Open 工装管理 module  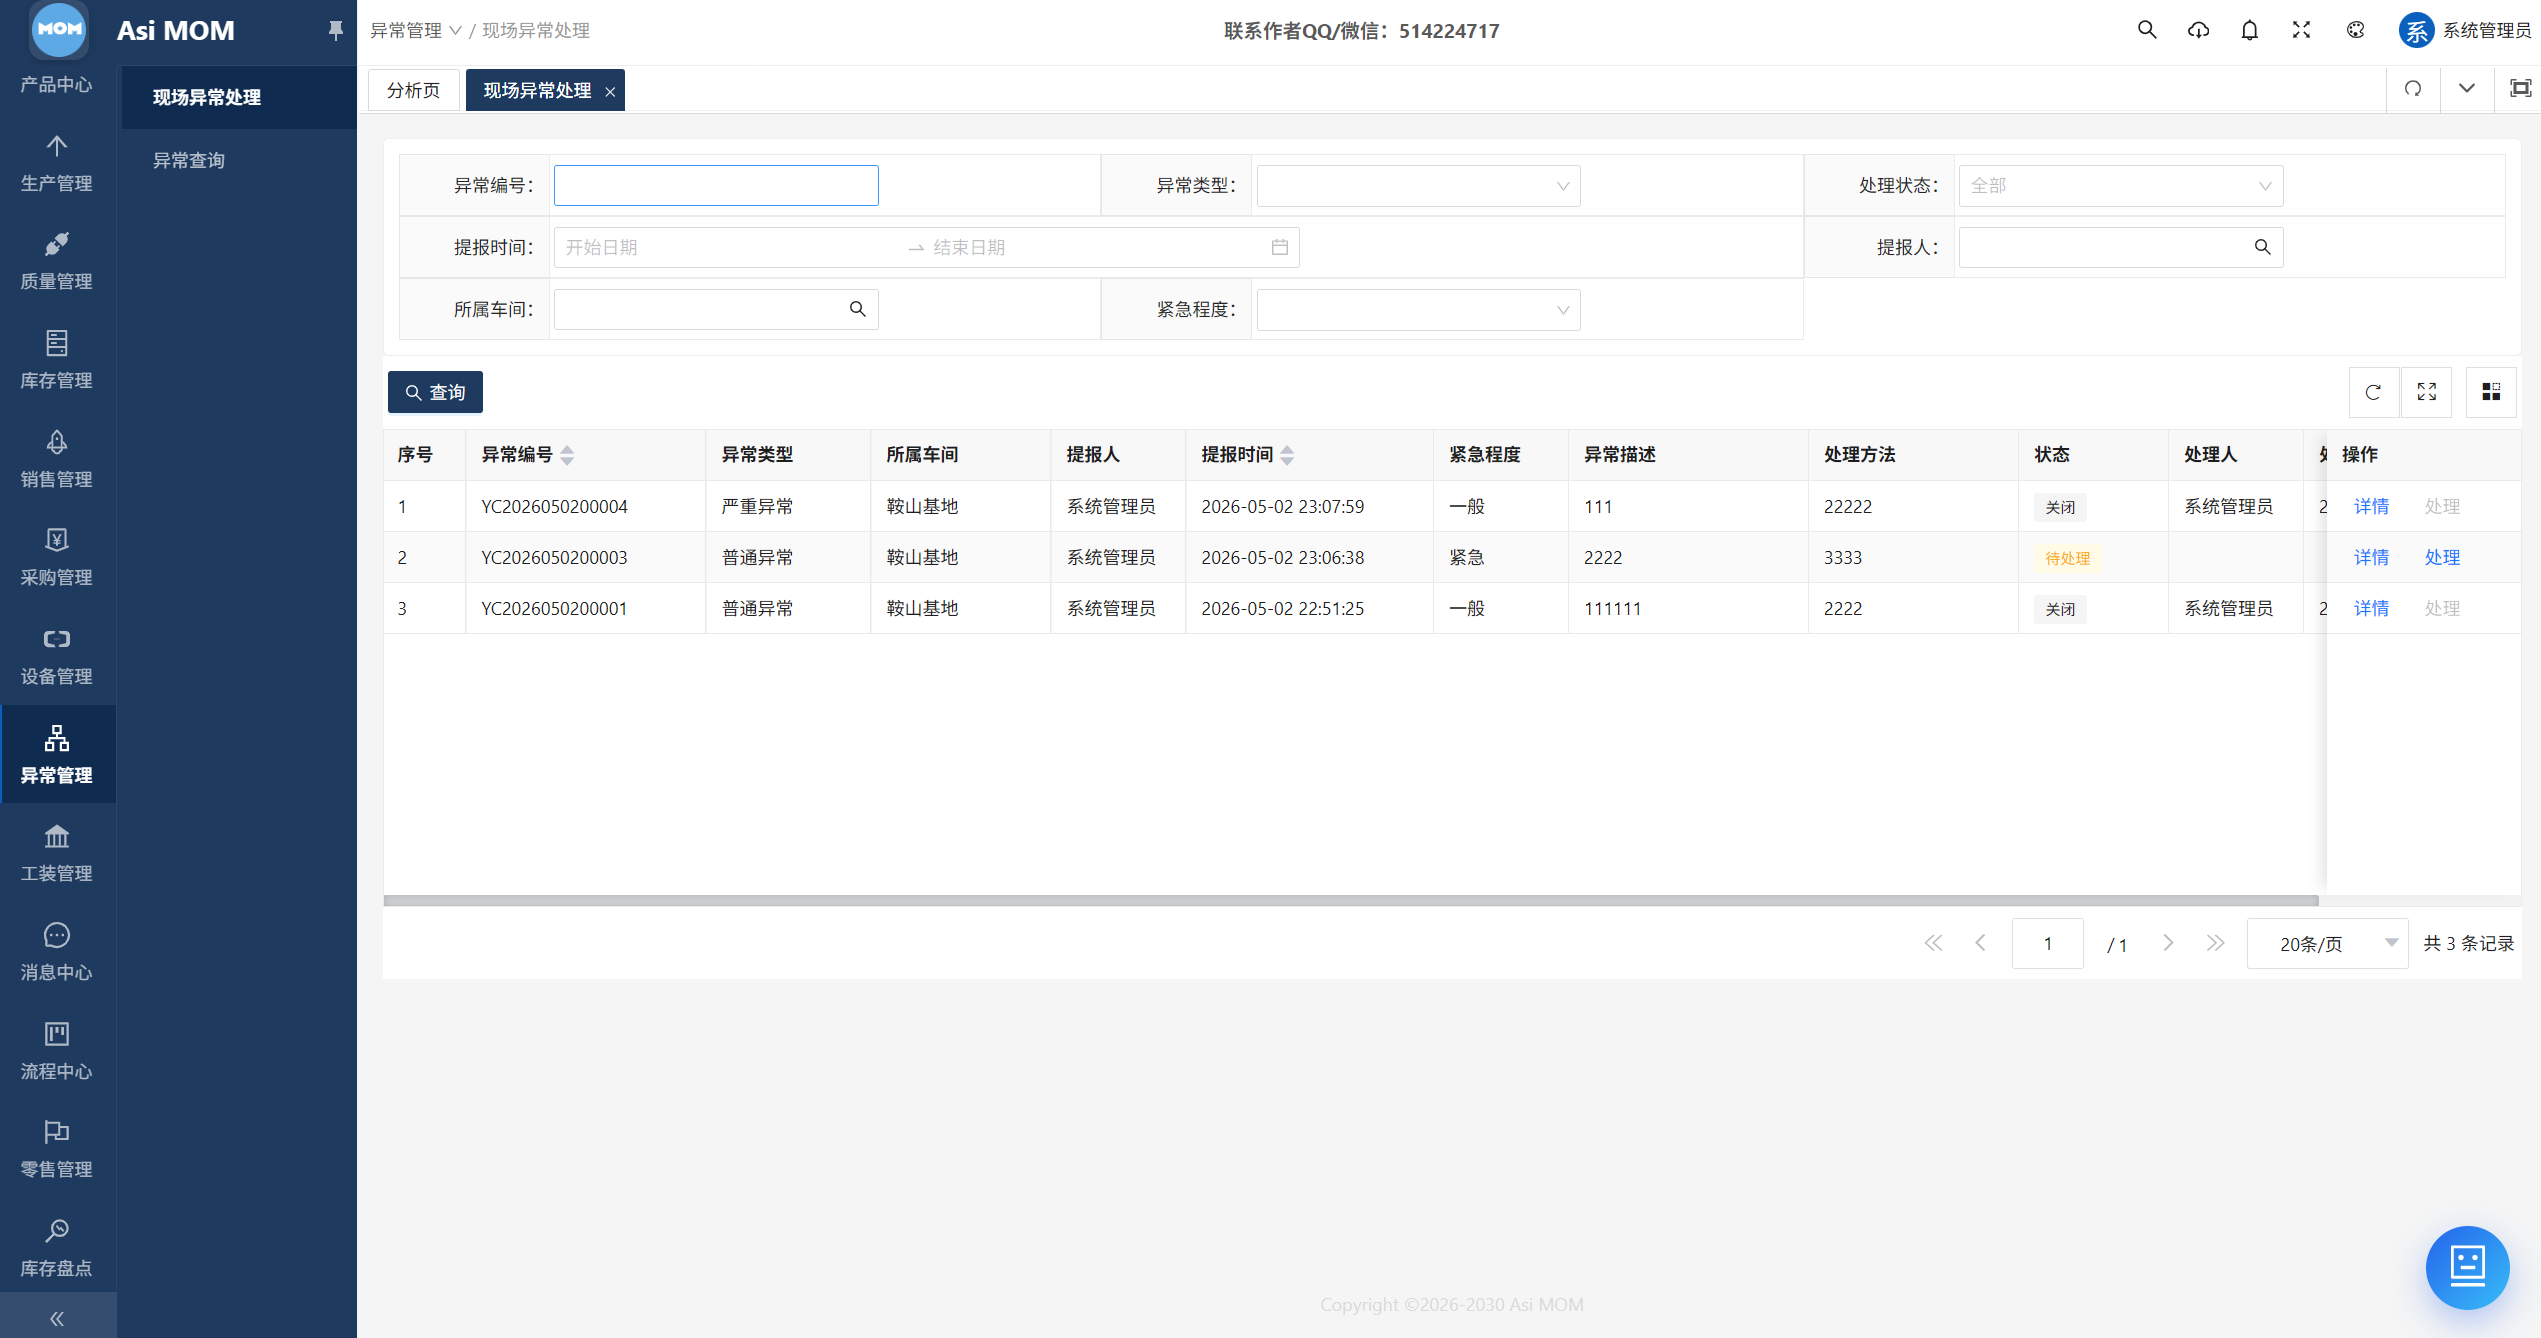(57, 852)
